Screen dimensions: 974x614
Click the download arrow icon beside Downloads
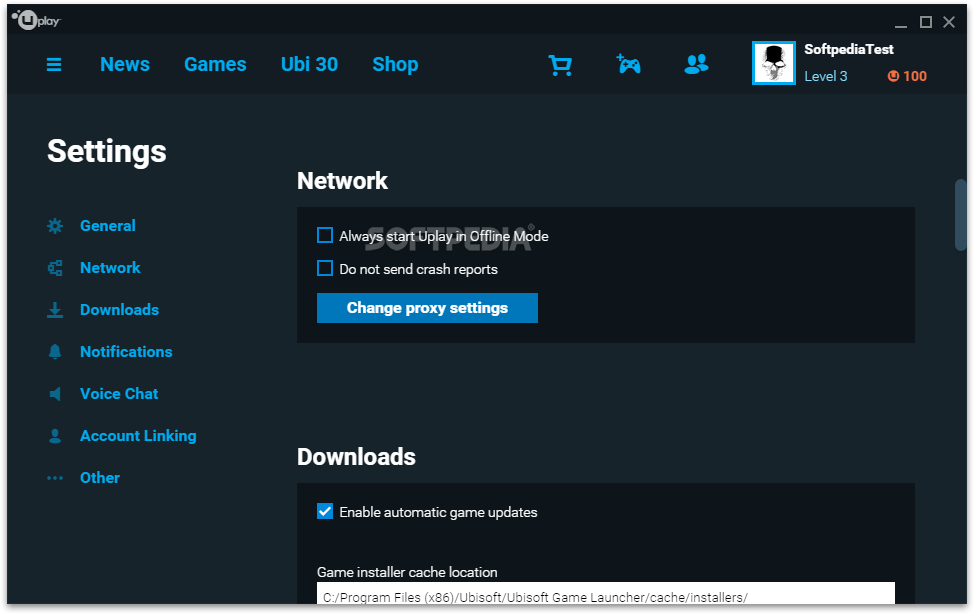point(55,310)
